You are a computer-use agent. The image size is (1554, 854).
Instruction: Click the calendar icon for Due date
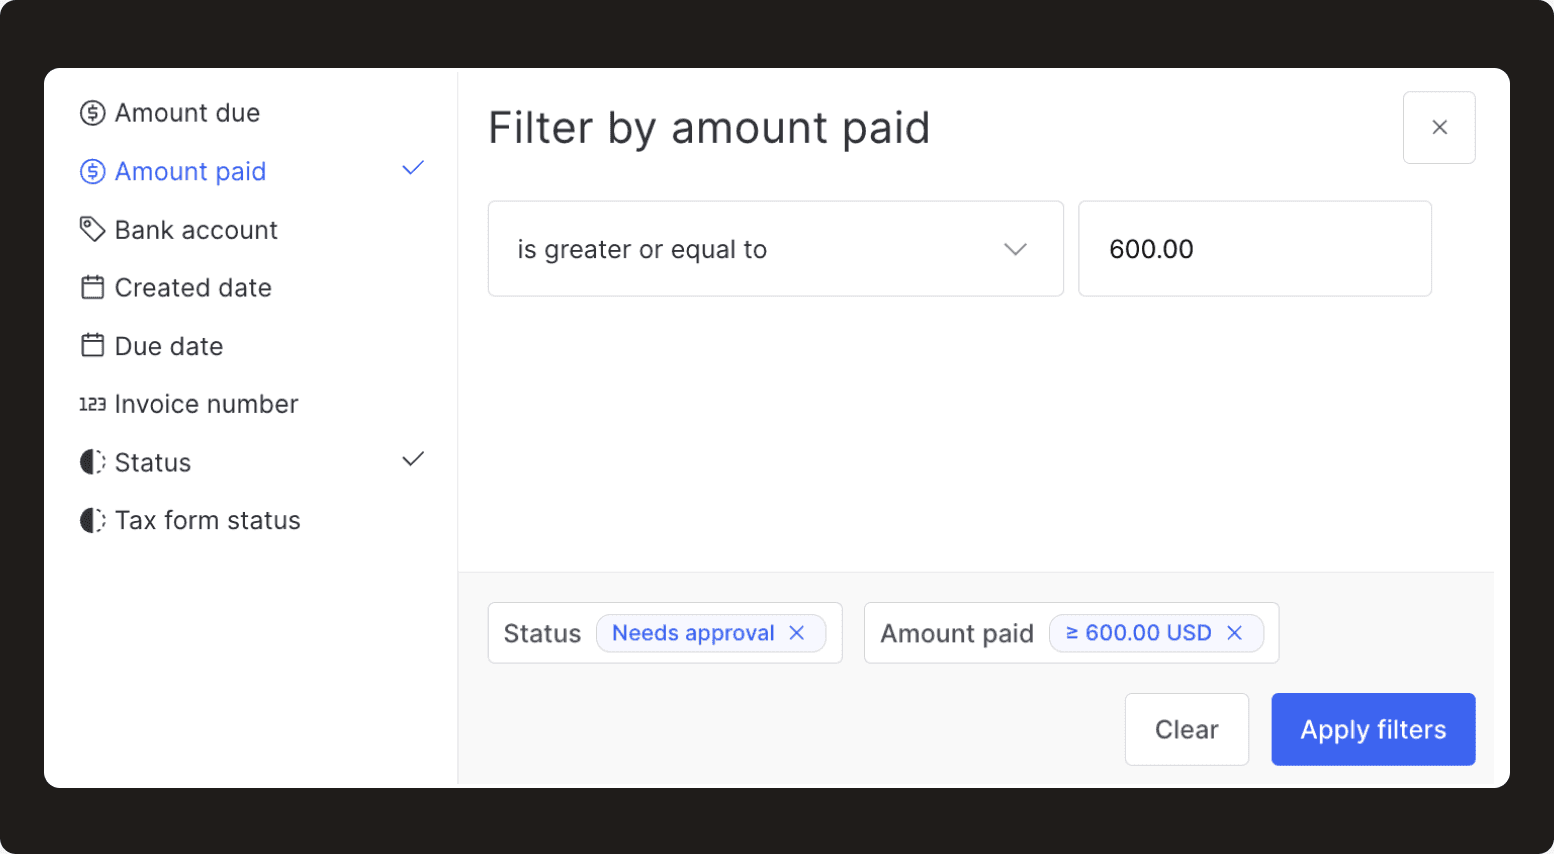click(92, 346)
